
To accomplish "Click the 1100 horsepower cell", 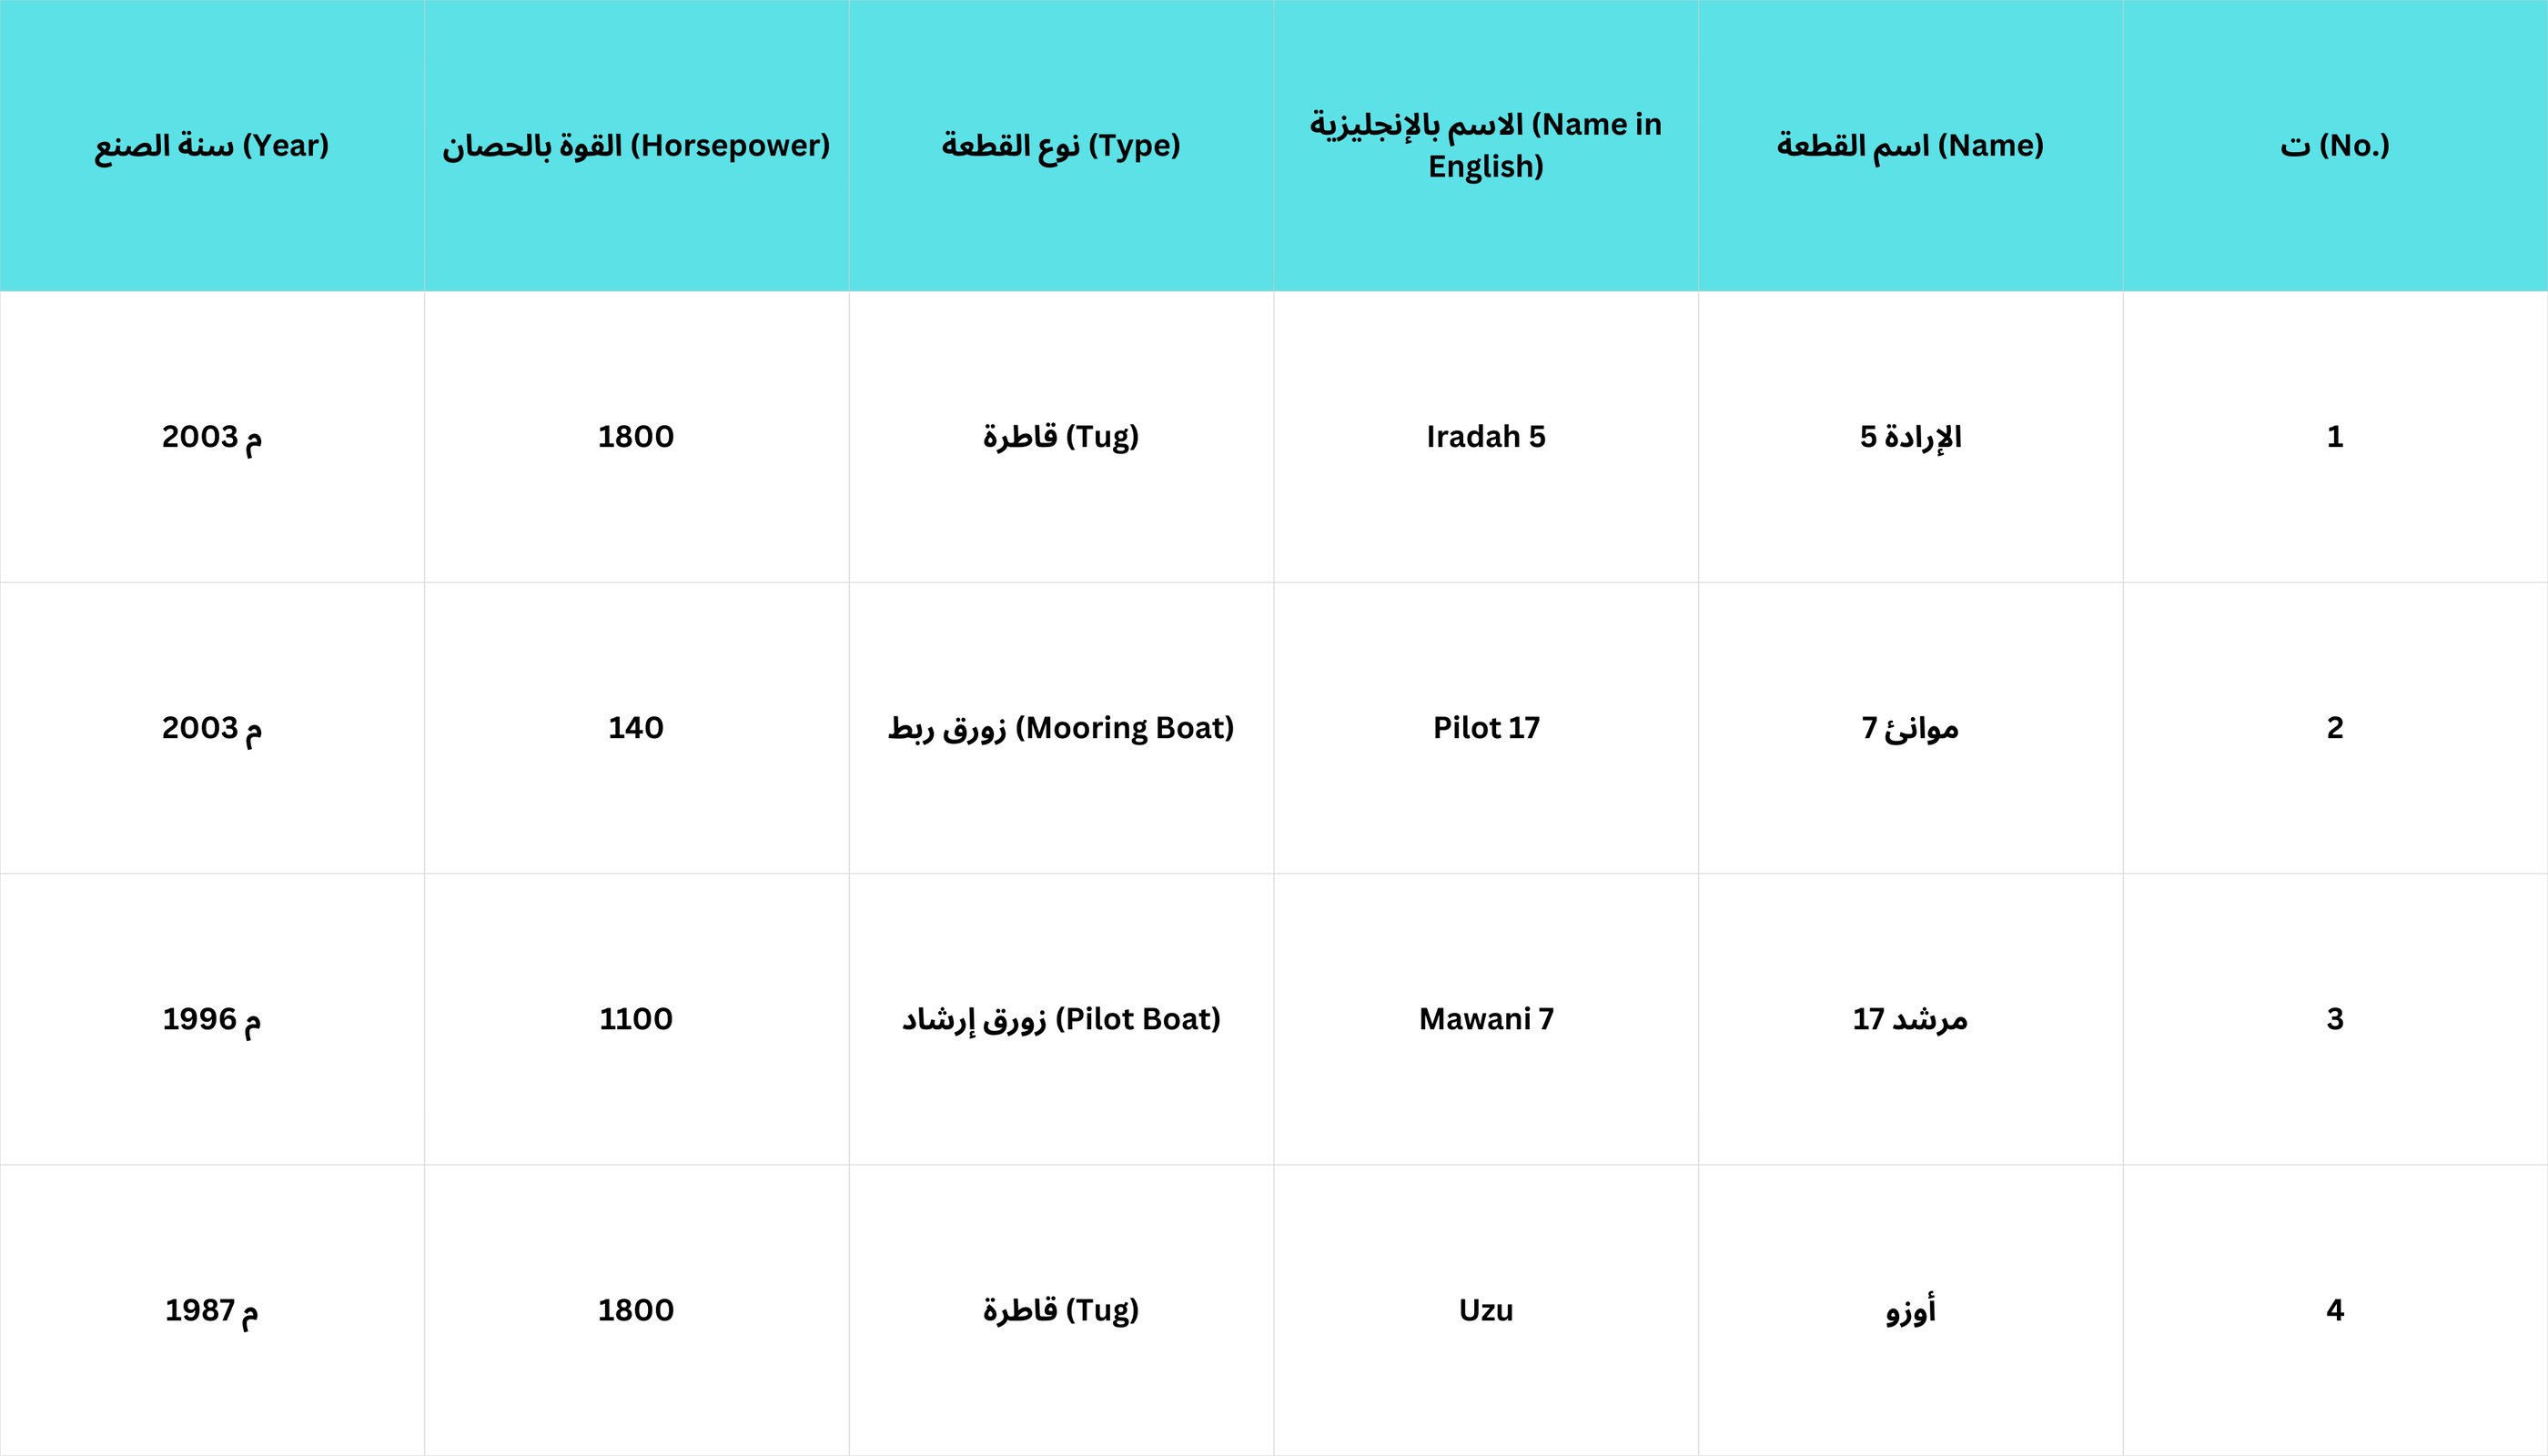I will tap(636, 1019).
